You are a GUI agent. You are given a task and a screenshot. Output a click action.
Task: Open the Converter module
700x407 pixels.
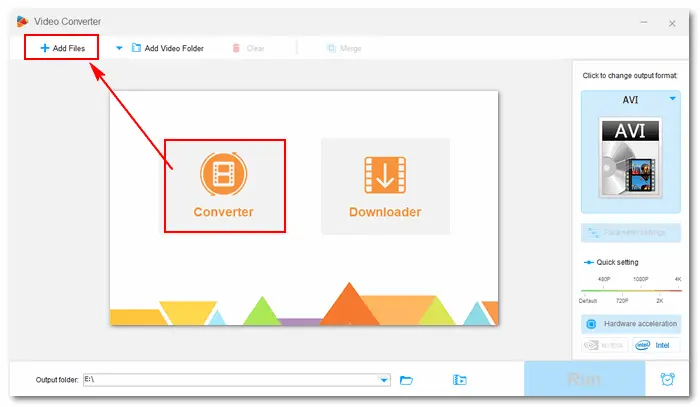tap(225, 186)
